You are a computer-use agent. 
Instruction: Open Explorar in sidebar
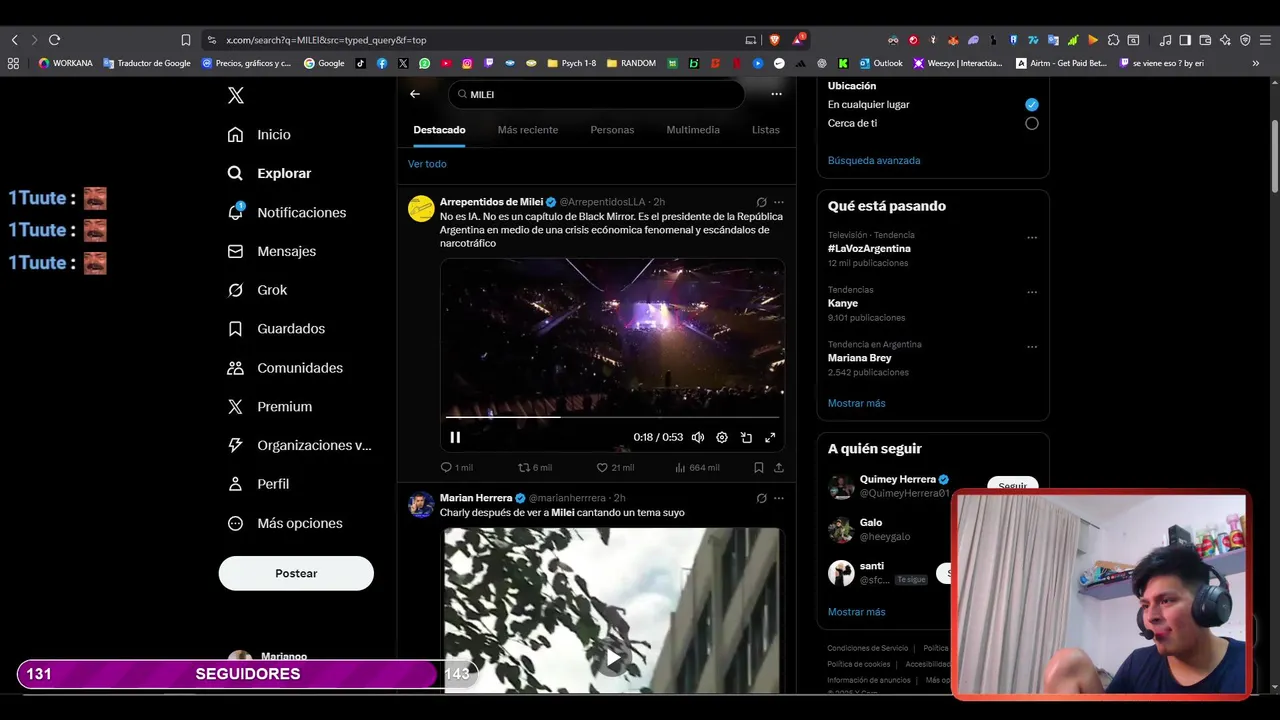click(269, 173)
